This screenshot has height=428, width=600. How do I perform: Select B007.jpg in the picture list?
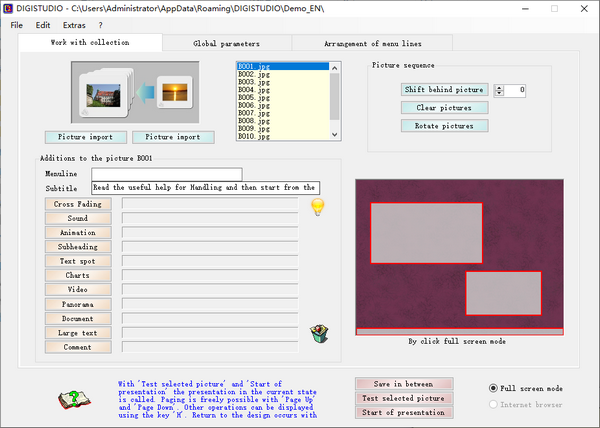coord(283,113)
